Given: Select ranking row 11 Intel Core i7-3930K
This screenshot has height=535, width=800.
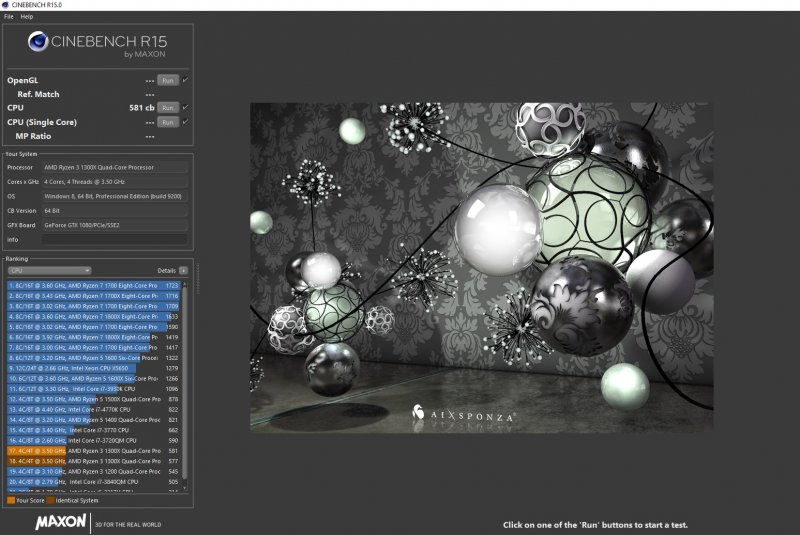Looking at the screenshot, I should (93, 389).
